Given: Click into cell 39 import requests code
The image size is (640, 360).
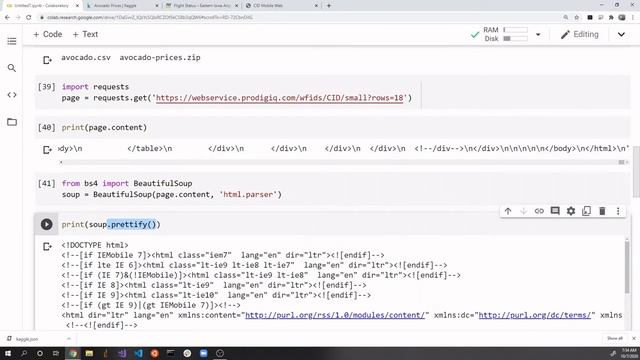Looking at the screenshot, I should tap(241, 92).
